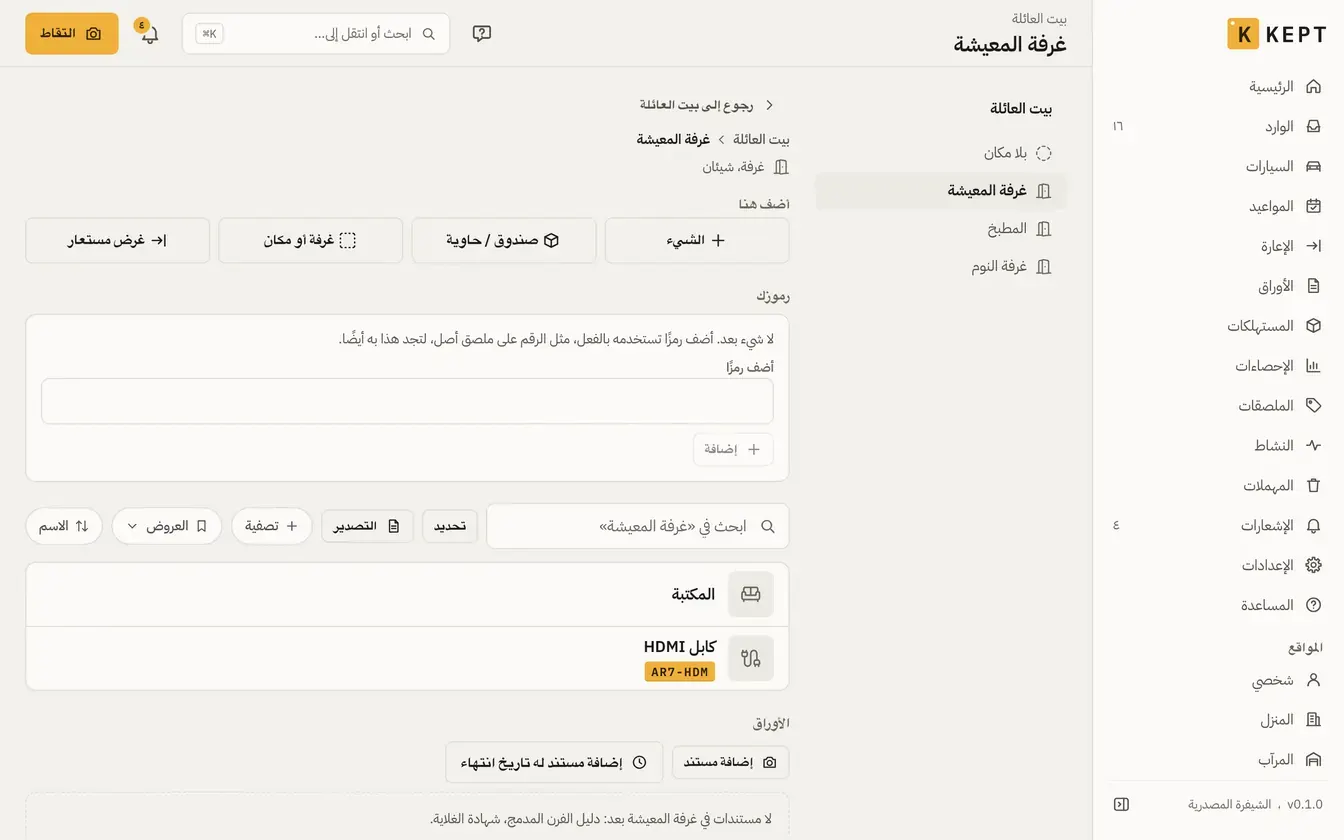1344x840 pixels.
Task: Open the تصفية filter chip
Action: coord(272,526)
